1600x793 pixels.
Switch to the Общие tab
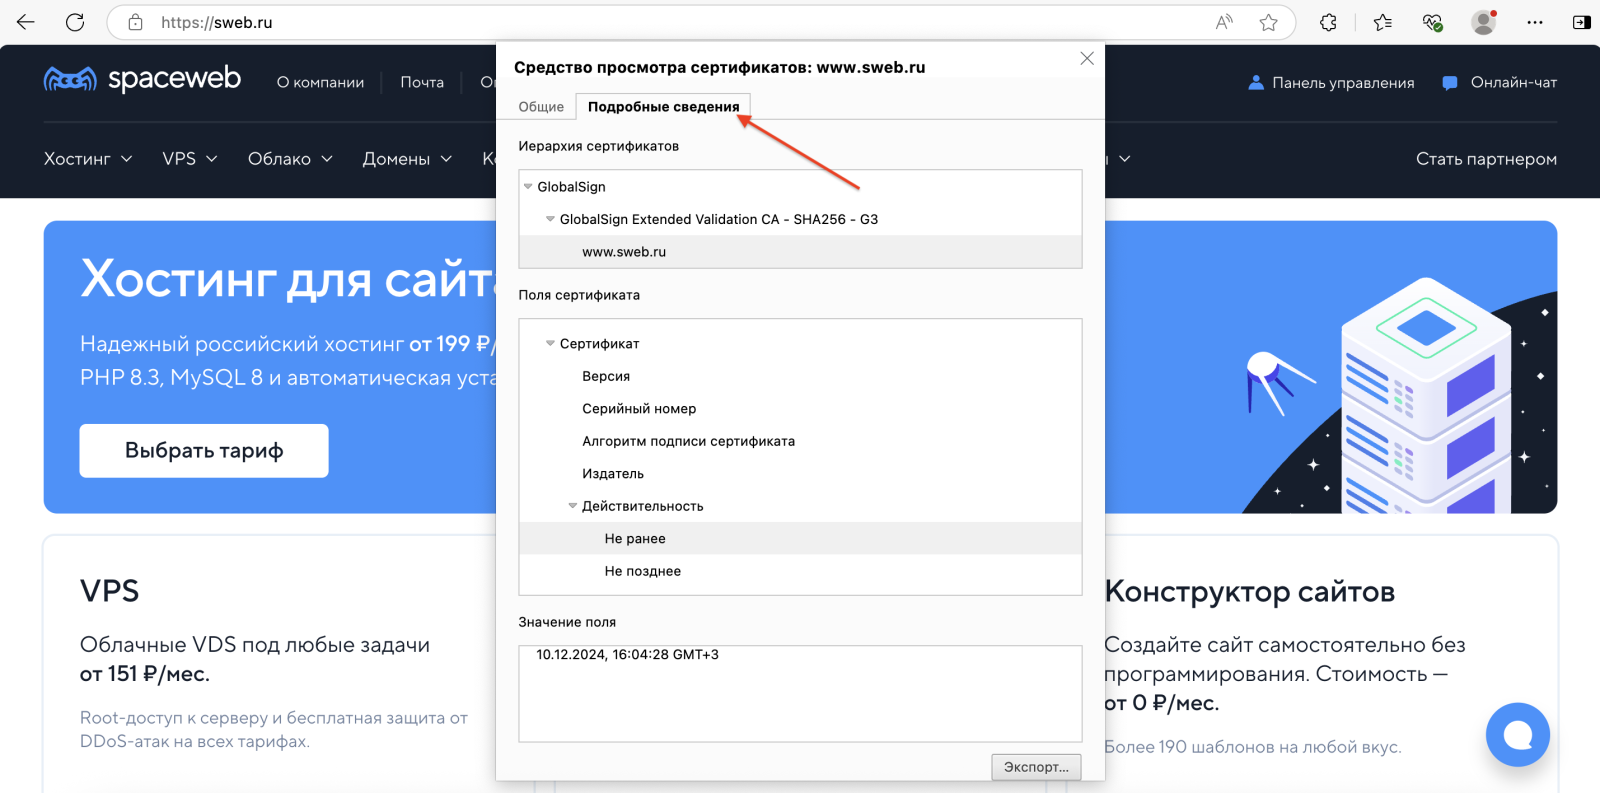[541, 107]
